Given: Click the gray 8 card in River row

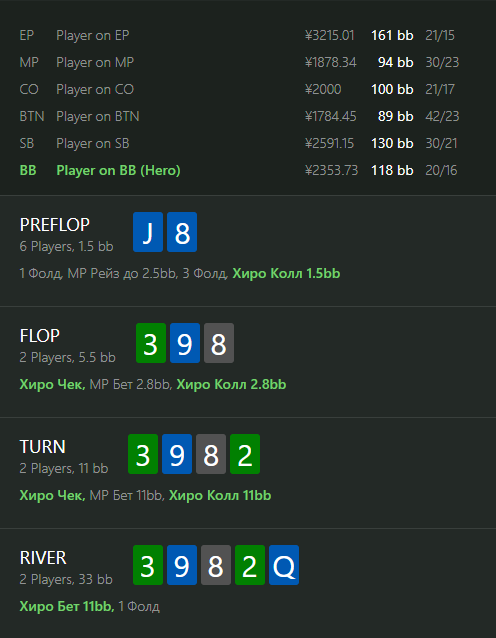Looking at the screenshot, I should coord(216,565).
